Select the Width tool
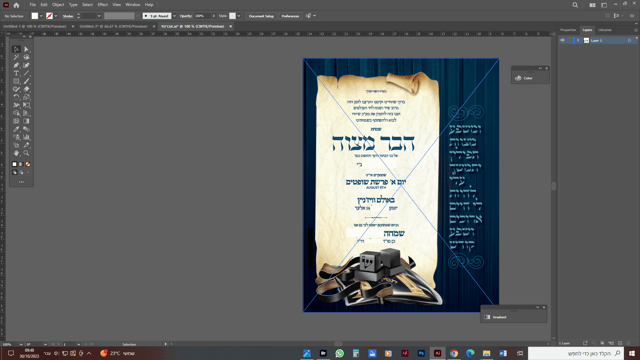 pyautogui.click(x=16, y=105)
